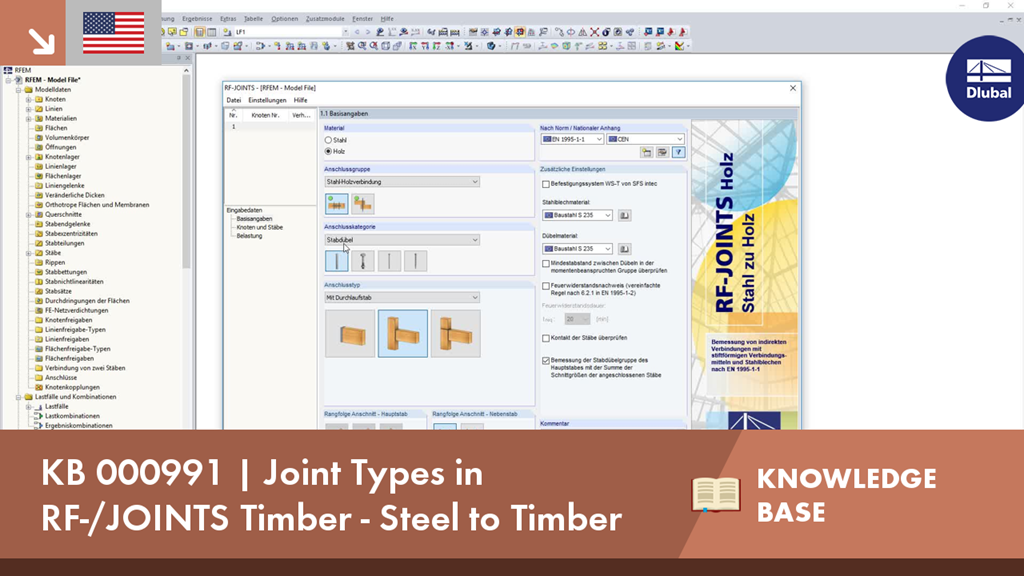Toggle Mindestabstand zwischen Dübeln checkbox
Image resolution: width=1024 pixels, height=576 pixels.
(546, 264)
